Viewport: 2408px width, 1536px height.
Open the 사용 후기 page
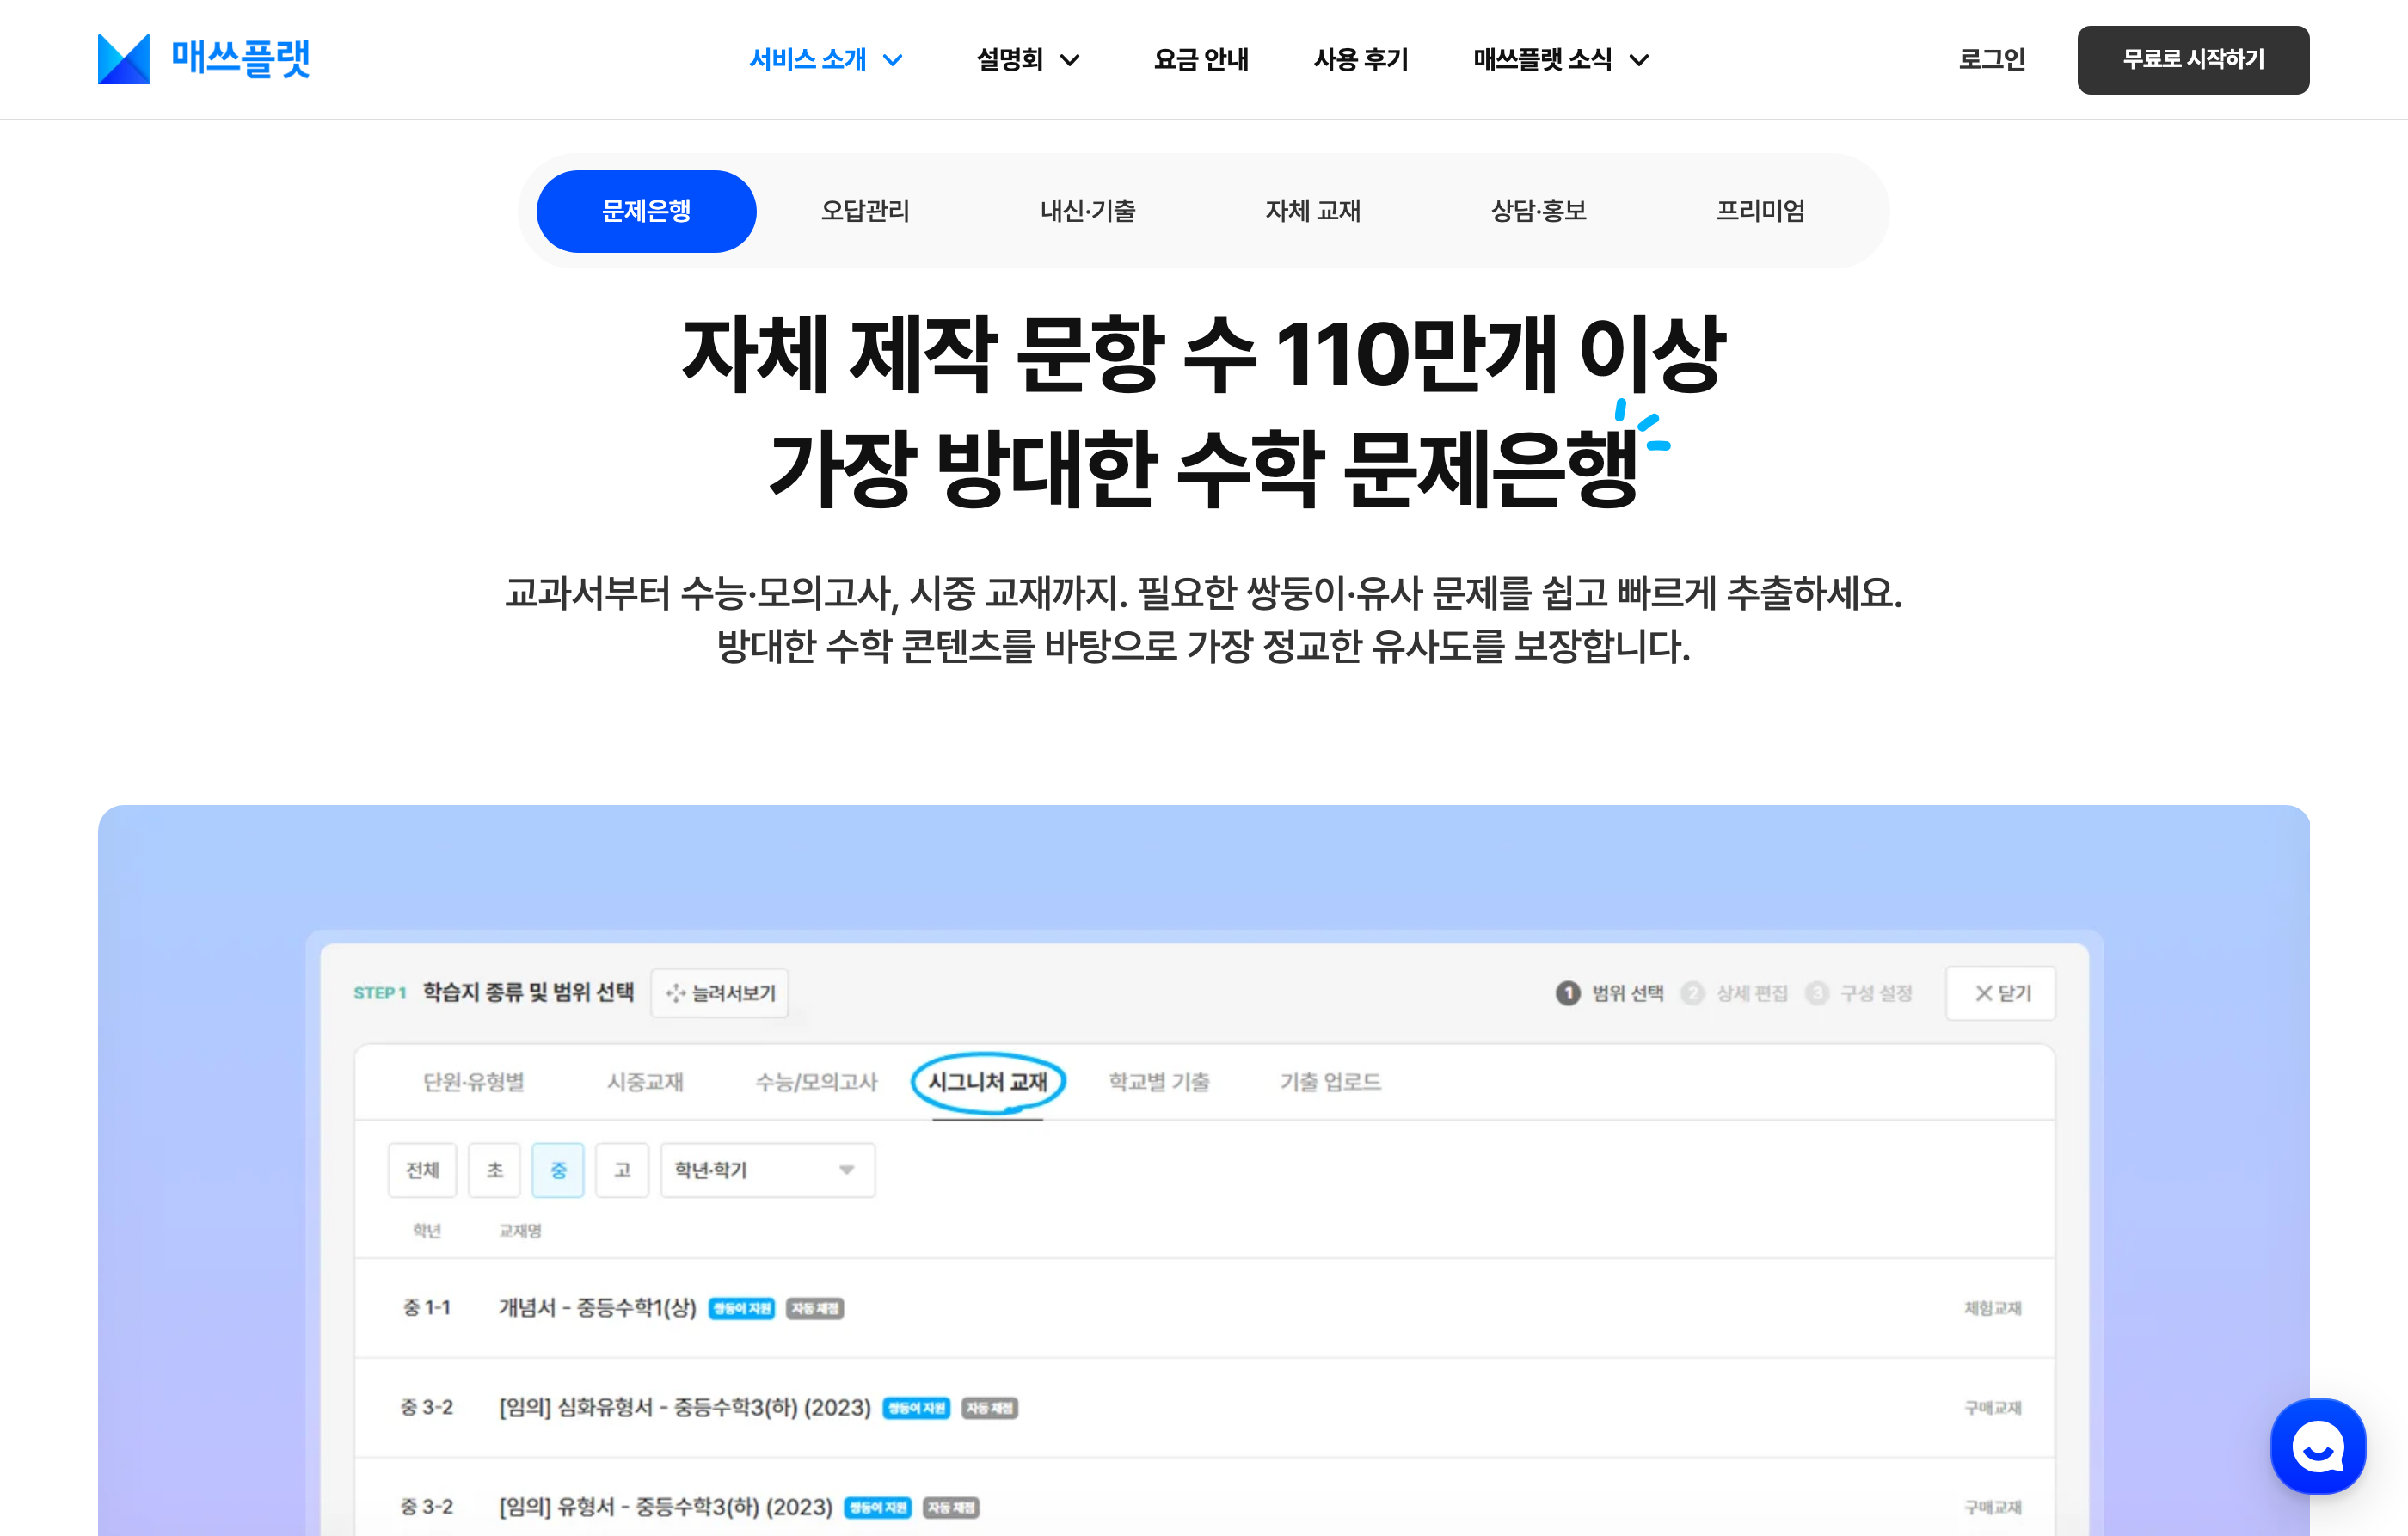pyautogui.click(x=1361, y=59)
